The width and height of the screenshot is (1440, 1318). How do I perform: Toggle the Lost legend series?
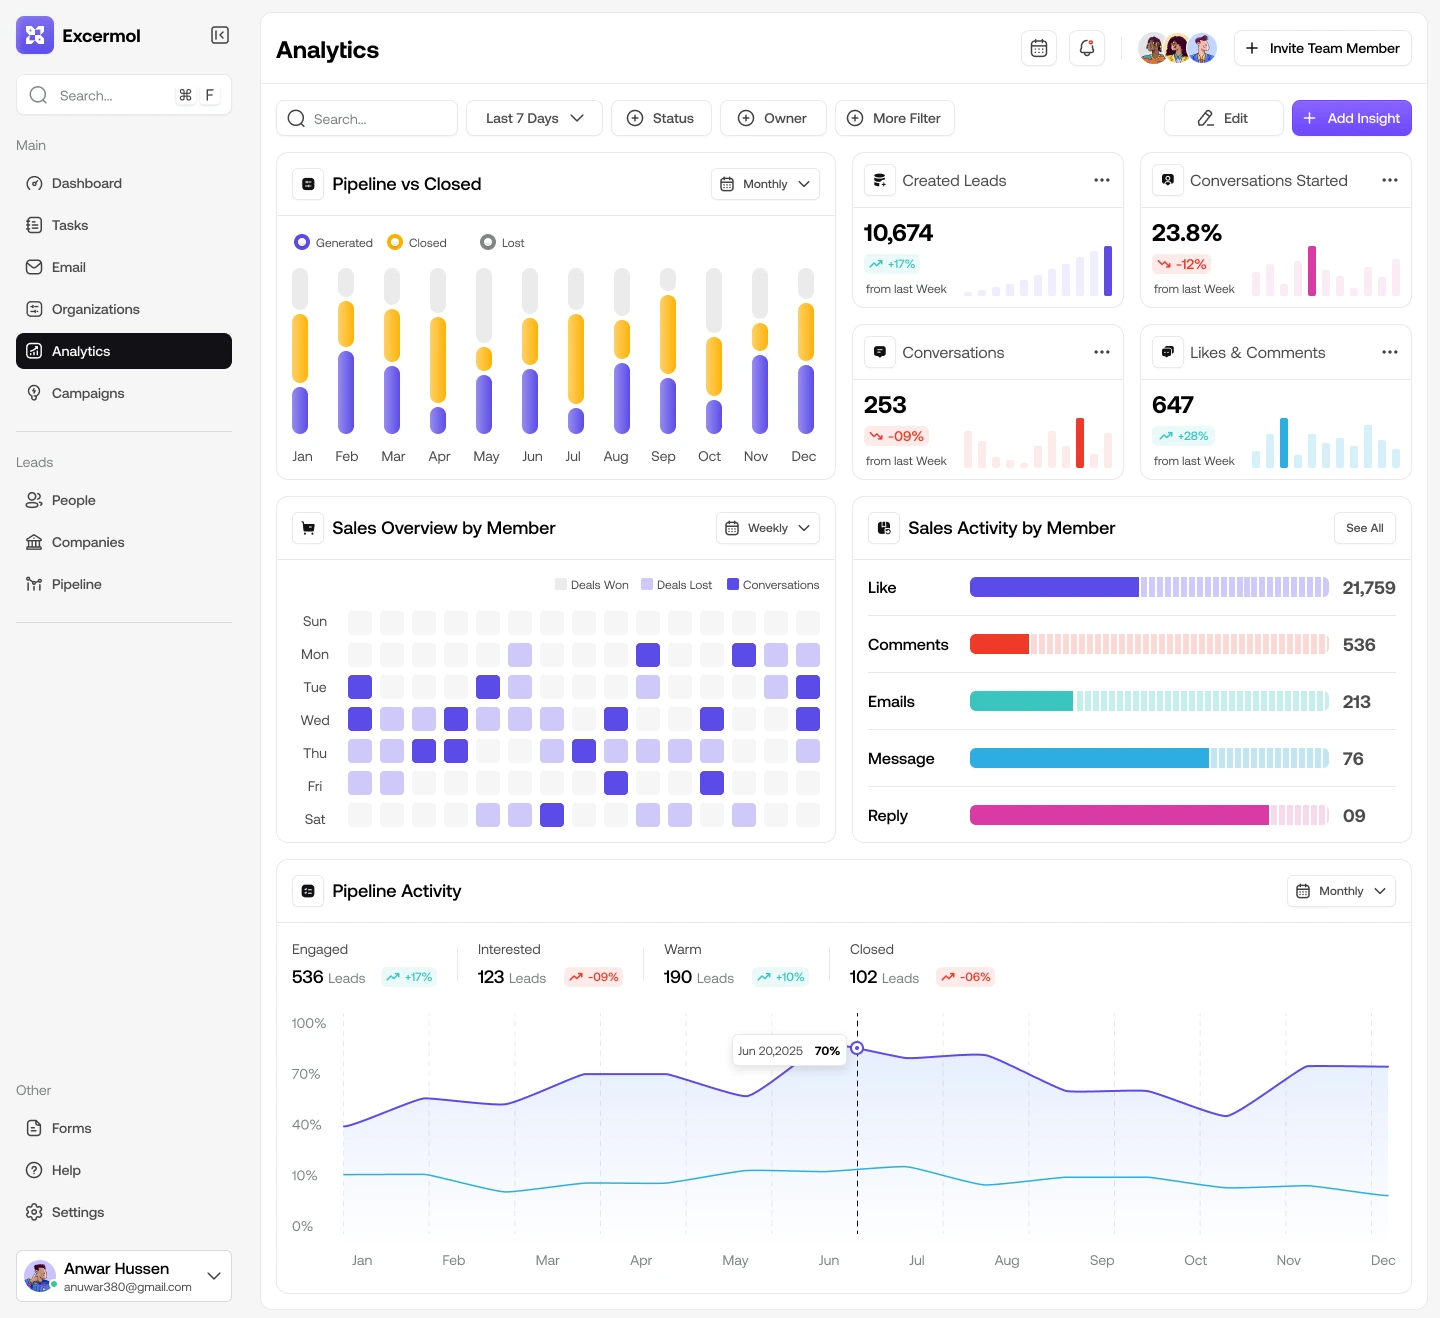pyautogui.click(x=502, y=243)
